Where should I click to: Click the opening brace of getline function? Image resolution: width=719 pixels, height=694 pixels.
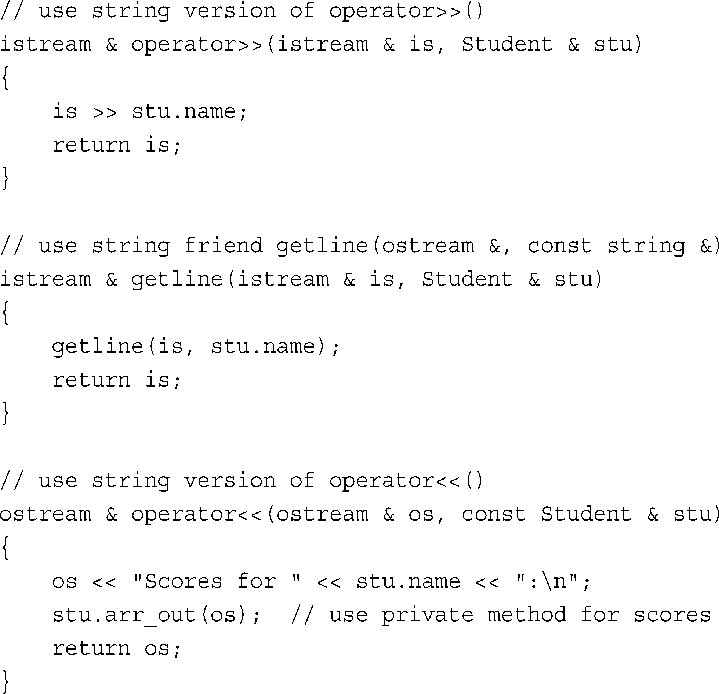tap(5, 313)
